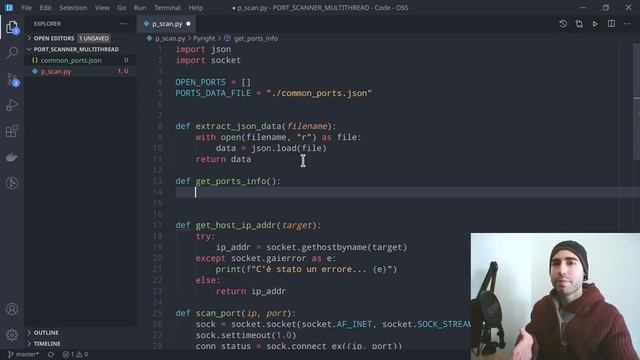Image resolution: width=640 pixels, height=360 pixels.
Task: Open editor More Actions ellipsis
Action: point(627,24)
